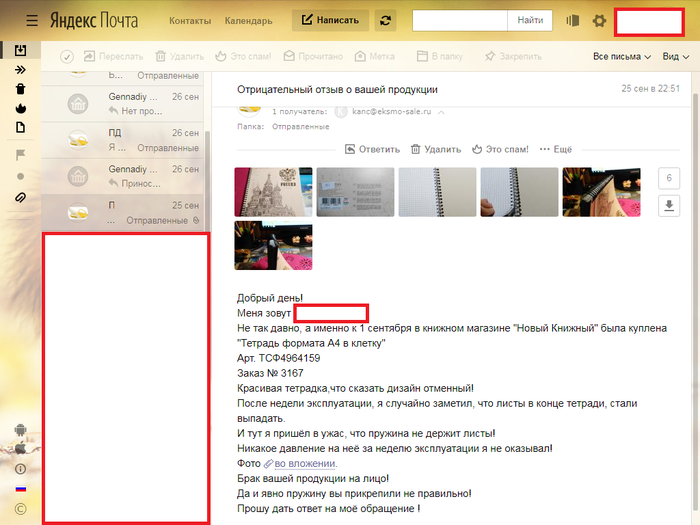Show emails with attachments via the paperclip icon
Screen dimensions: 700x525
point(21,198)
